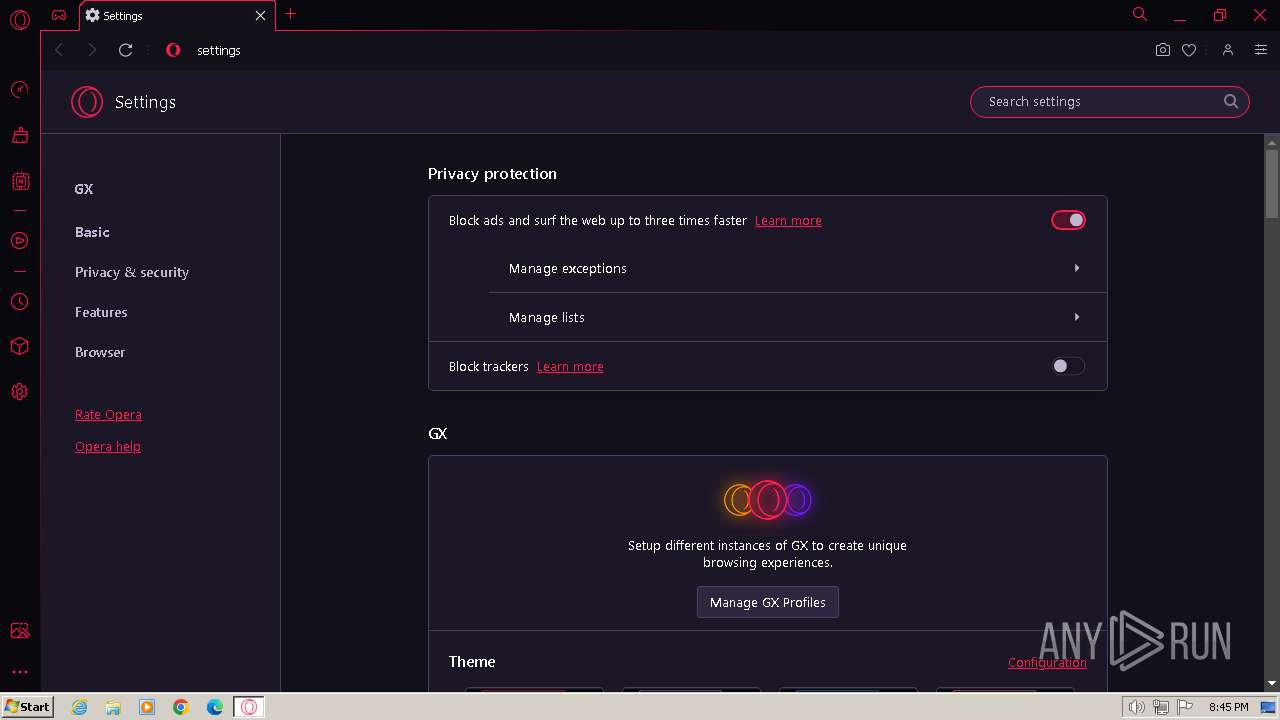Viewport: 1280px width, 720px height.
Task: Open Internet Explorer from taskbar
Action: (x=80, y=707)
